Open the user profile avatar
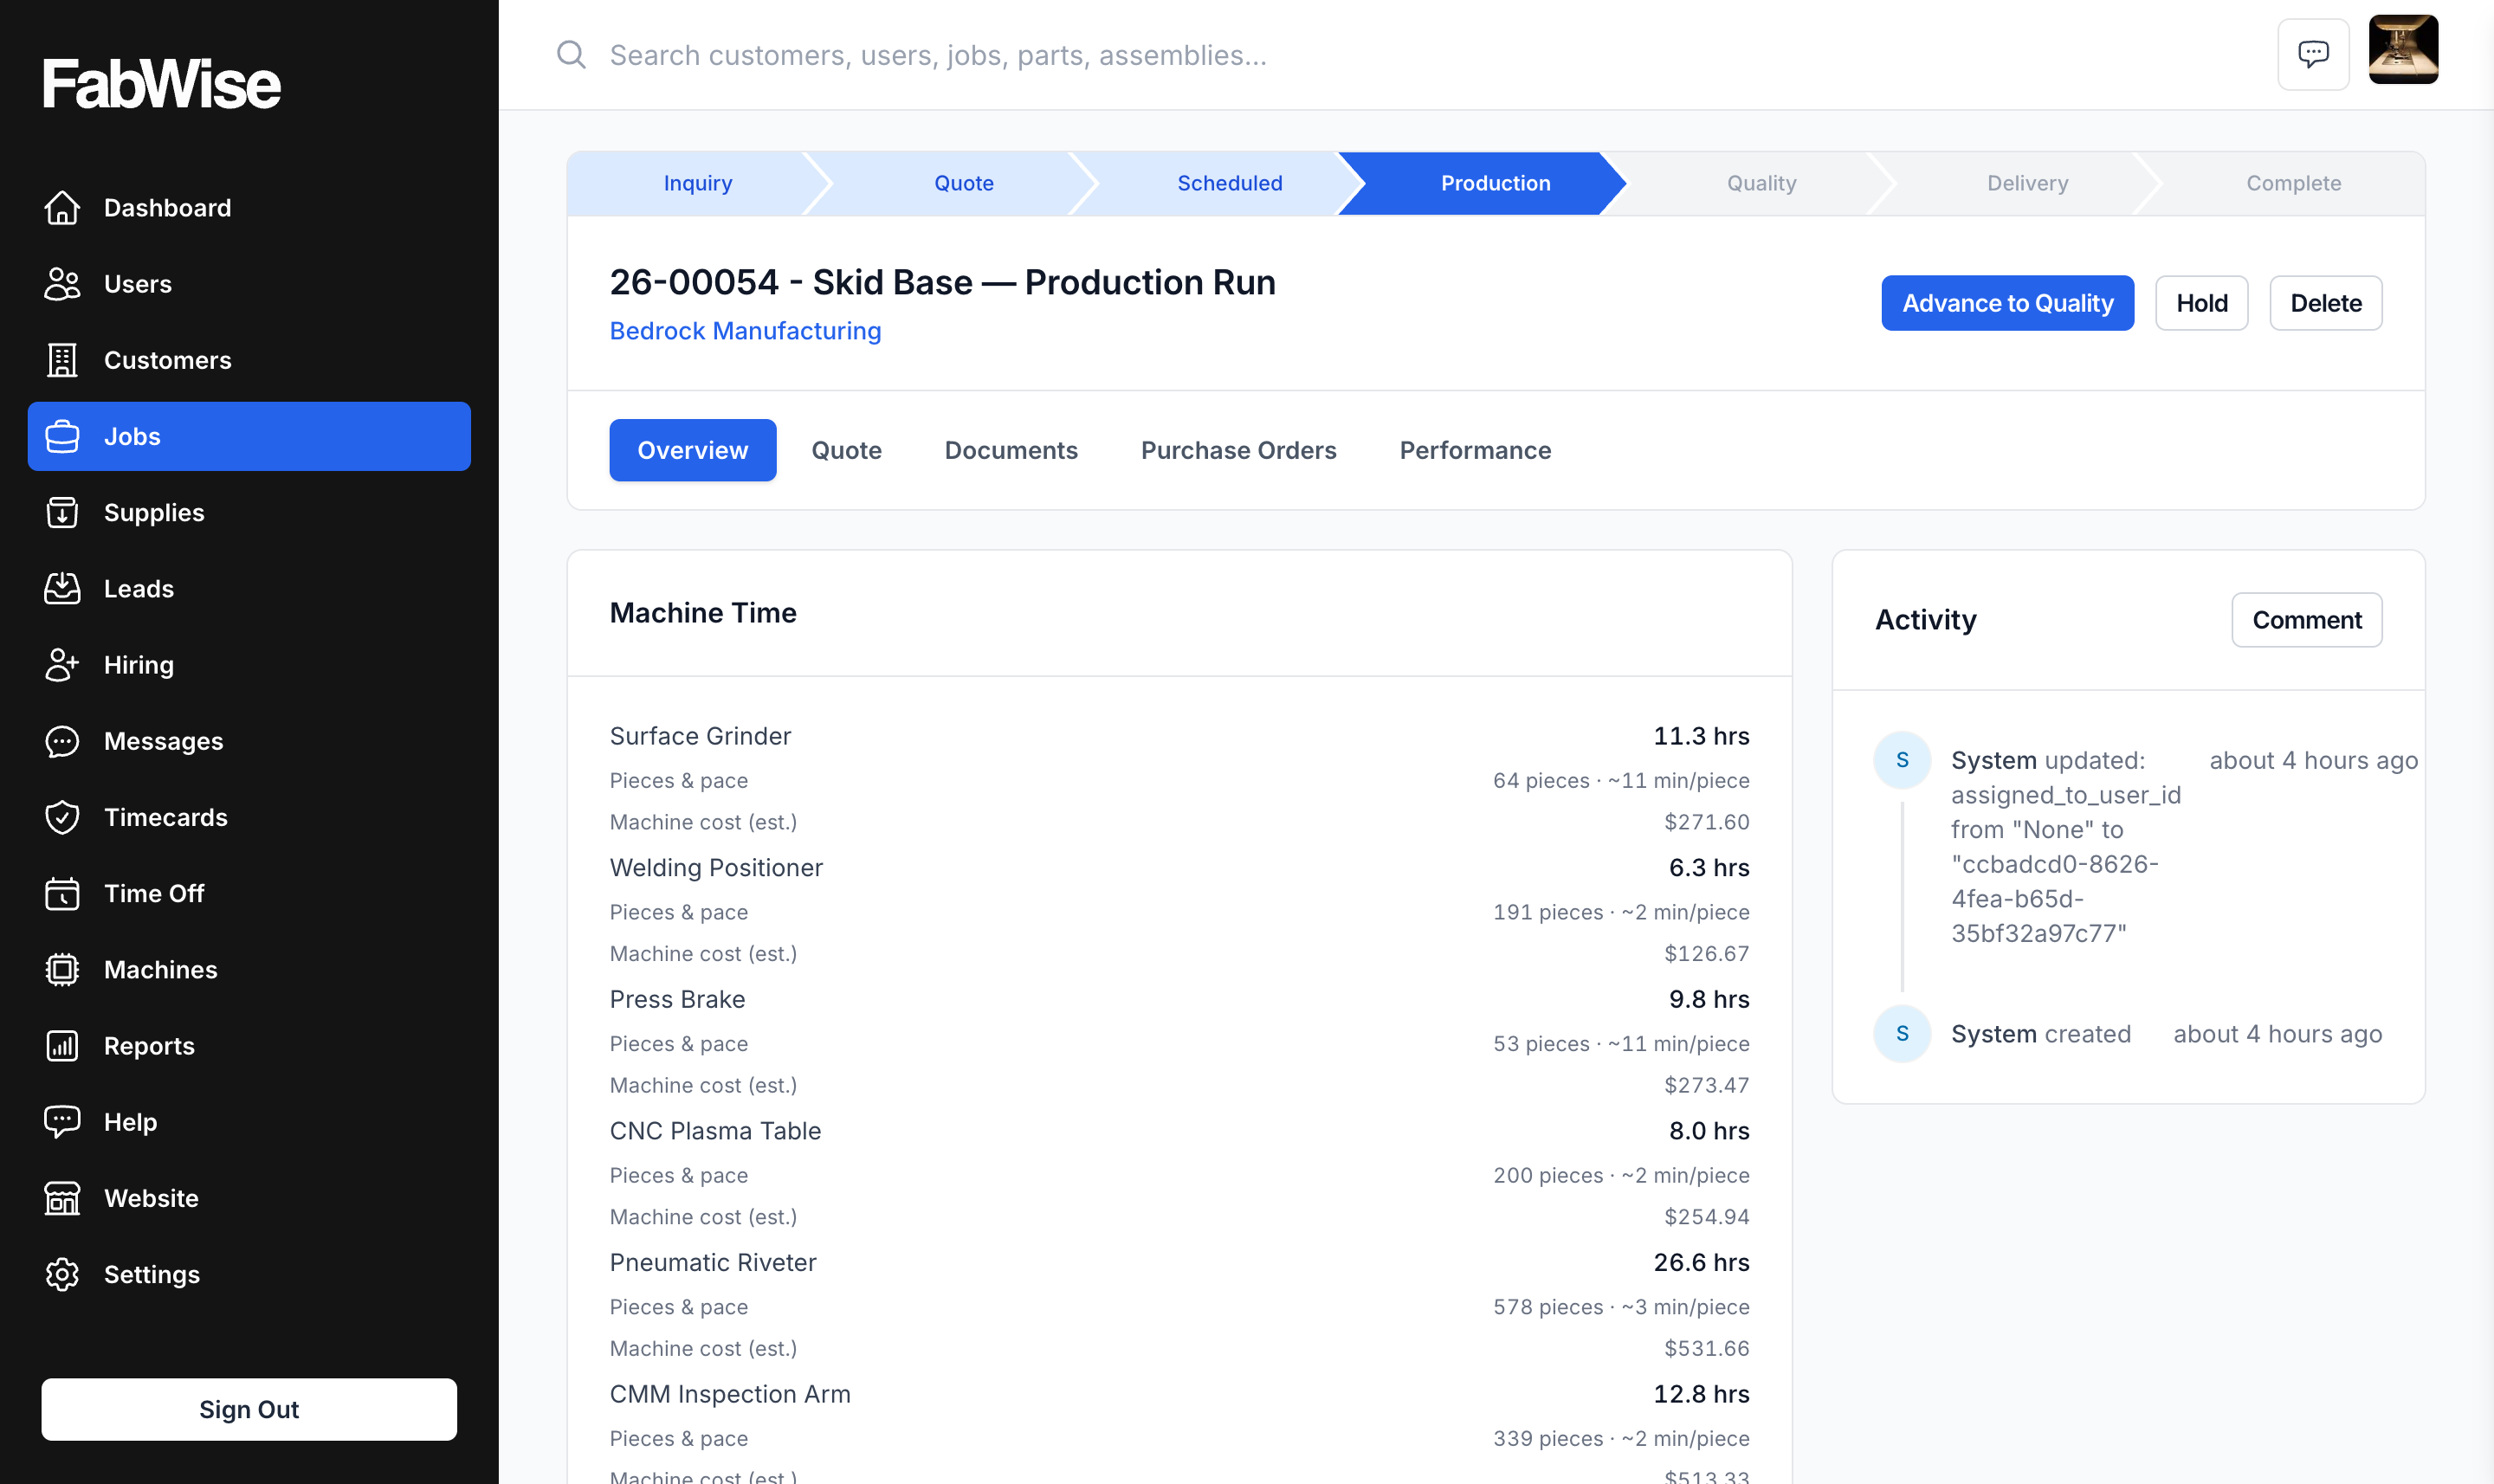Image resolution: width=2494 pixels, height=1484 pixels. point(2403,49)
